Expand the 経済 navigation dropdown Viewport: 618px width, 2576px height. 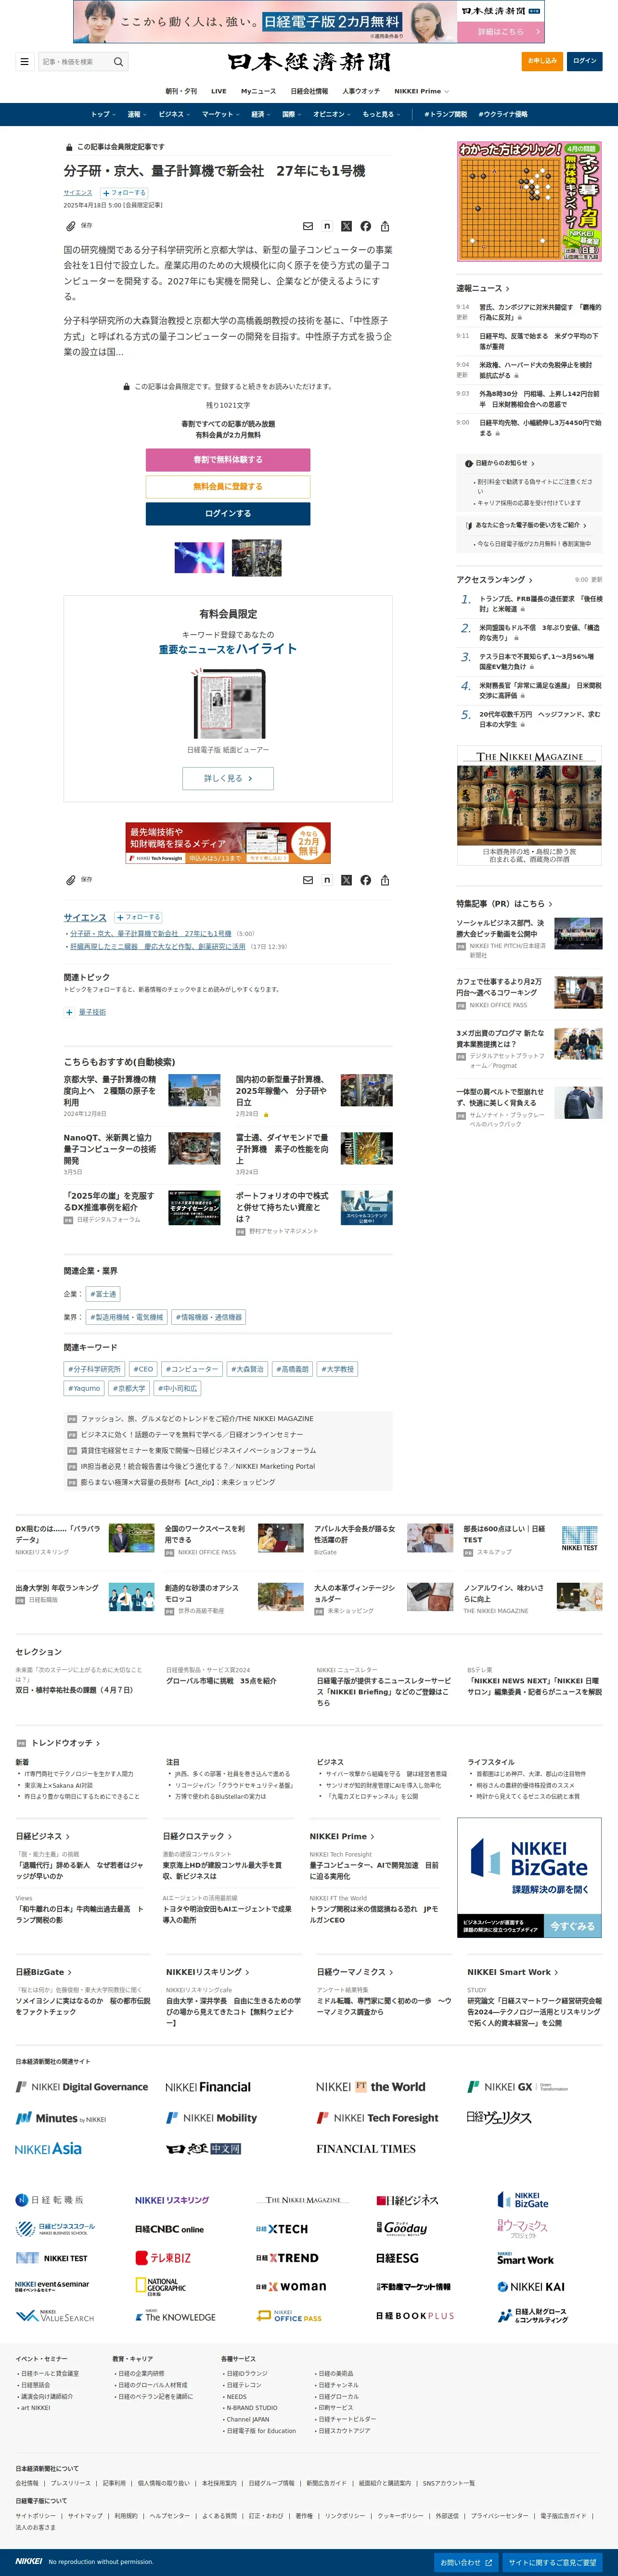[x=261, y=114]
